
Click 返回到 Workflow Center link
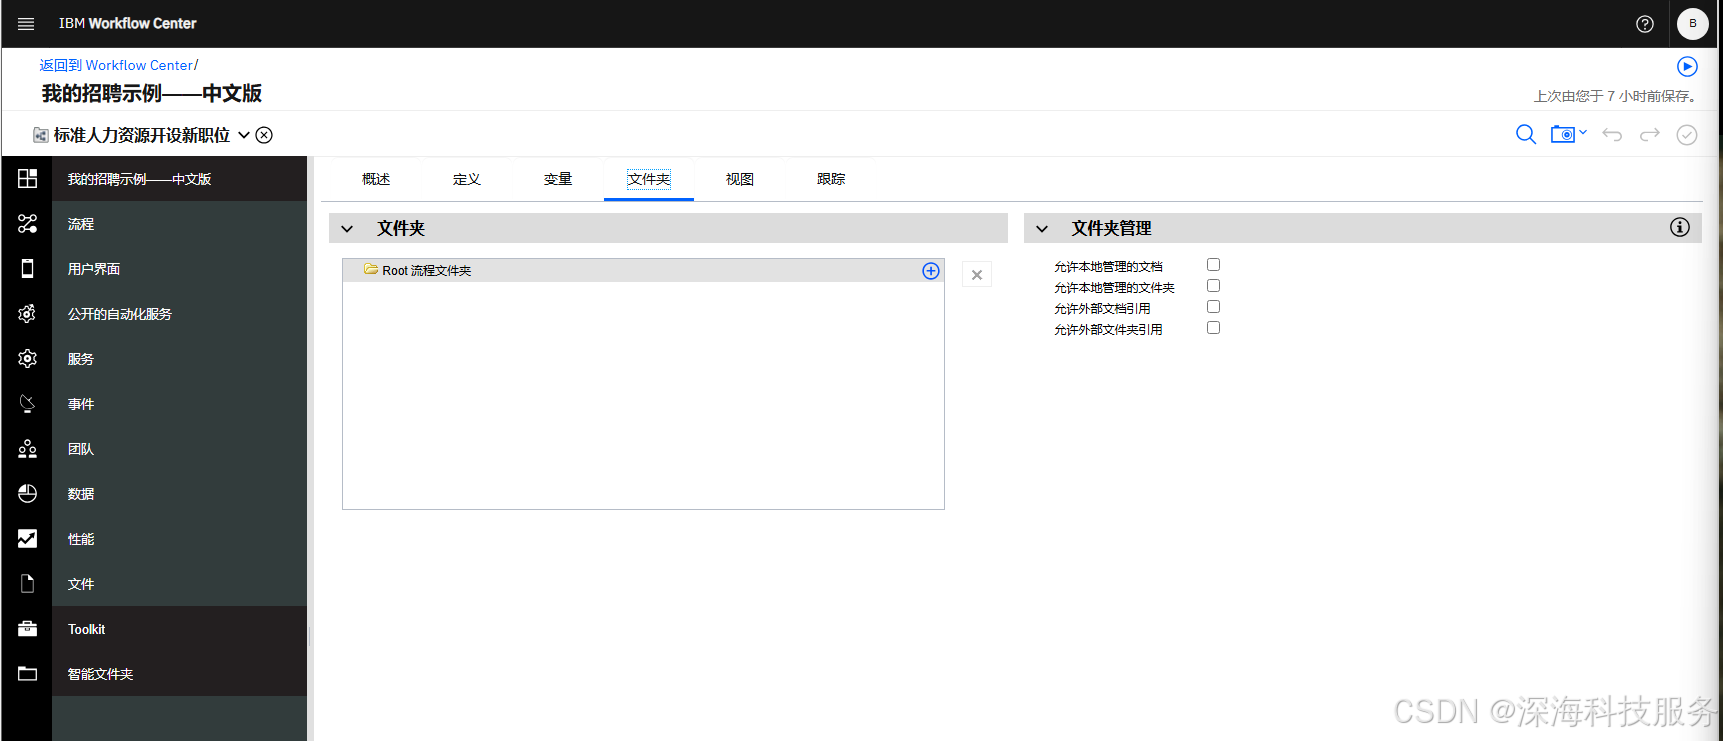click(x=116, y=65)
